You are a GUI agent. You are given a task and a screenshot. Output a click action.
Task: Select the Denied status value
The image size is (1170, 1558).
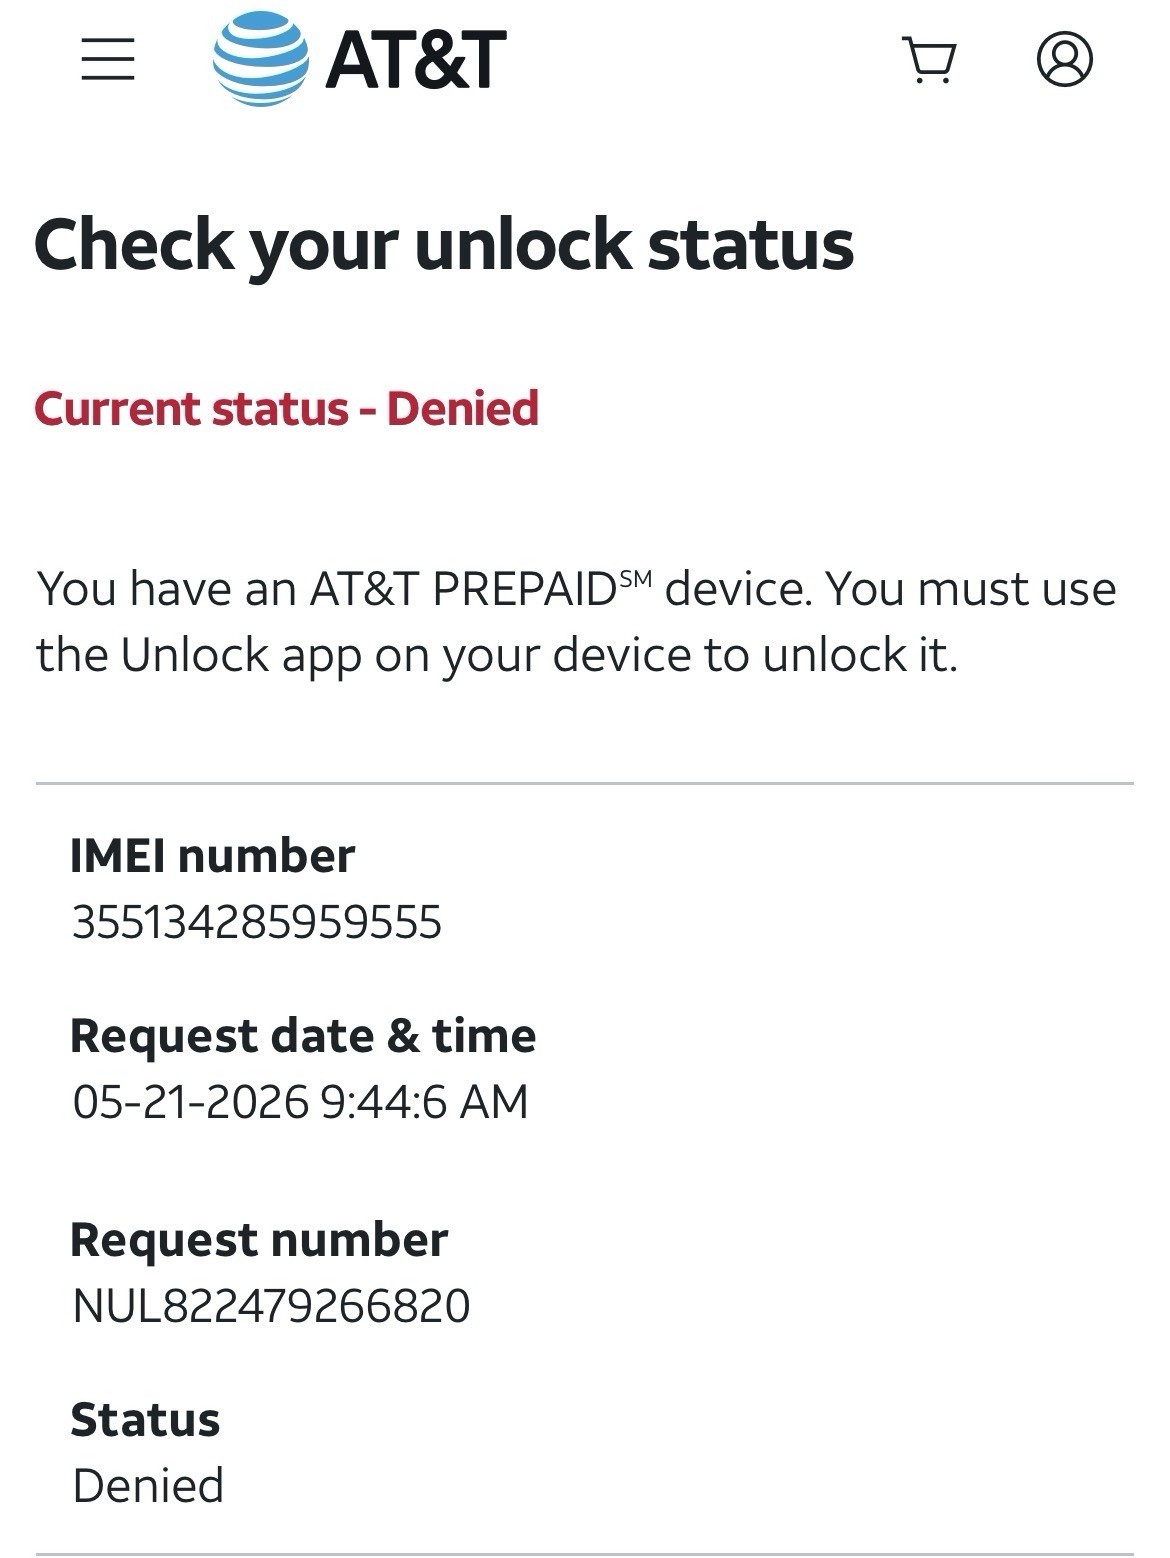pyautogui.click(x=148, y=1486)
